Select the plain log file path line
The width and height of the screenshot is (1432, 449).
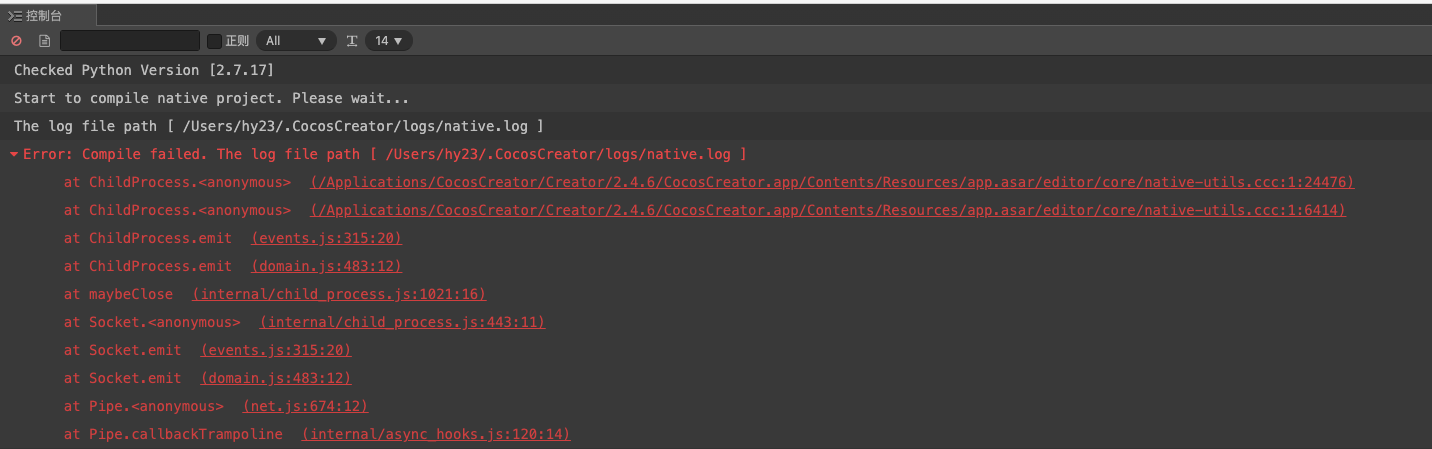click(279, 126)
